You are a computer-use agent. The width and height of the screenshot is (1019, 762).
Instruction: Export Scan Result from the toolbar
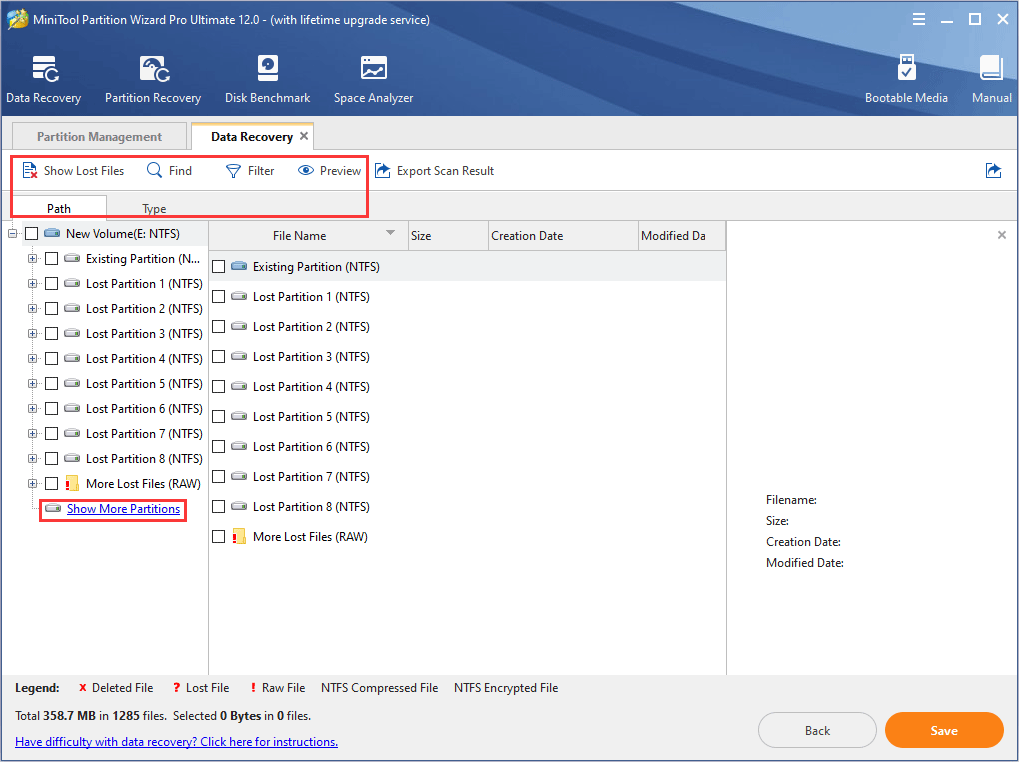434,171
